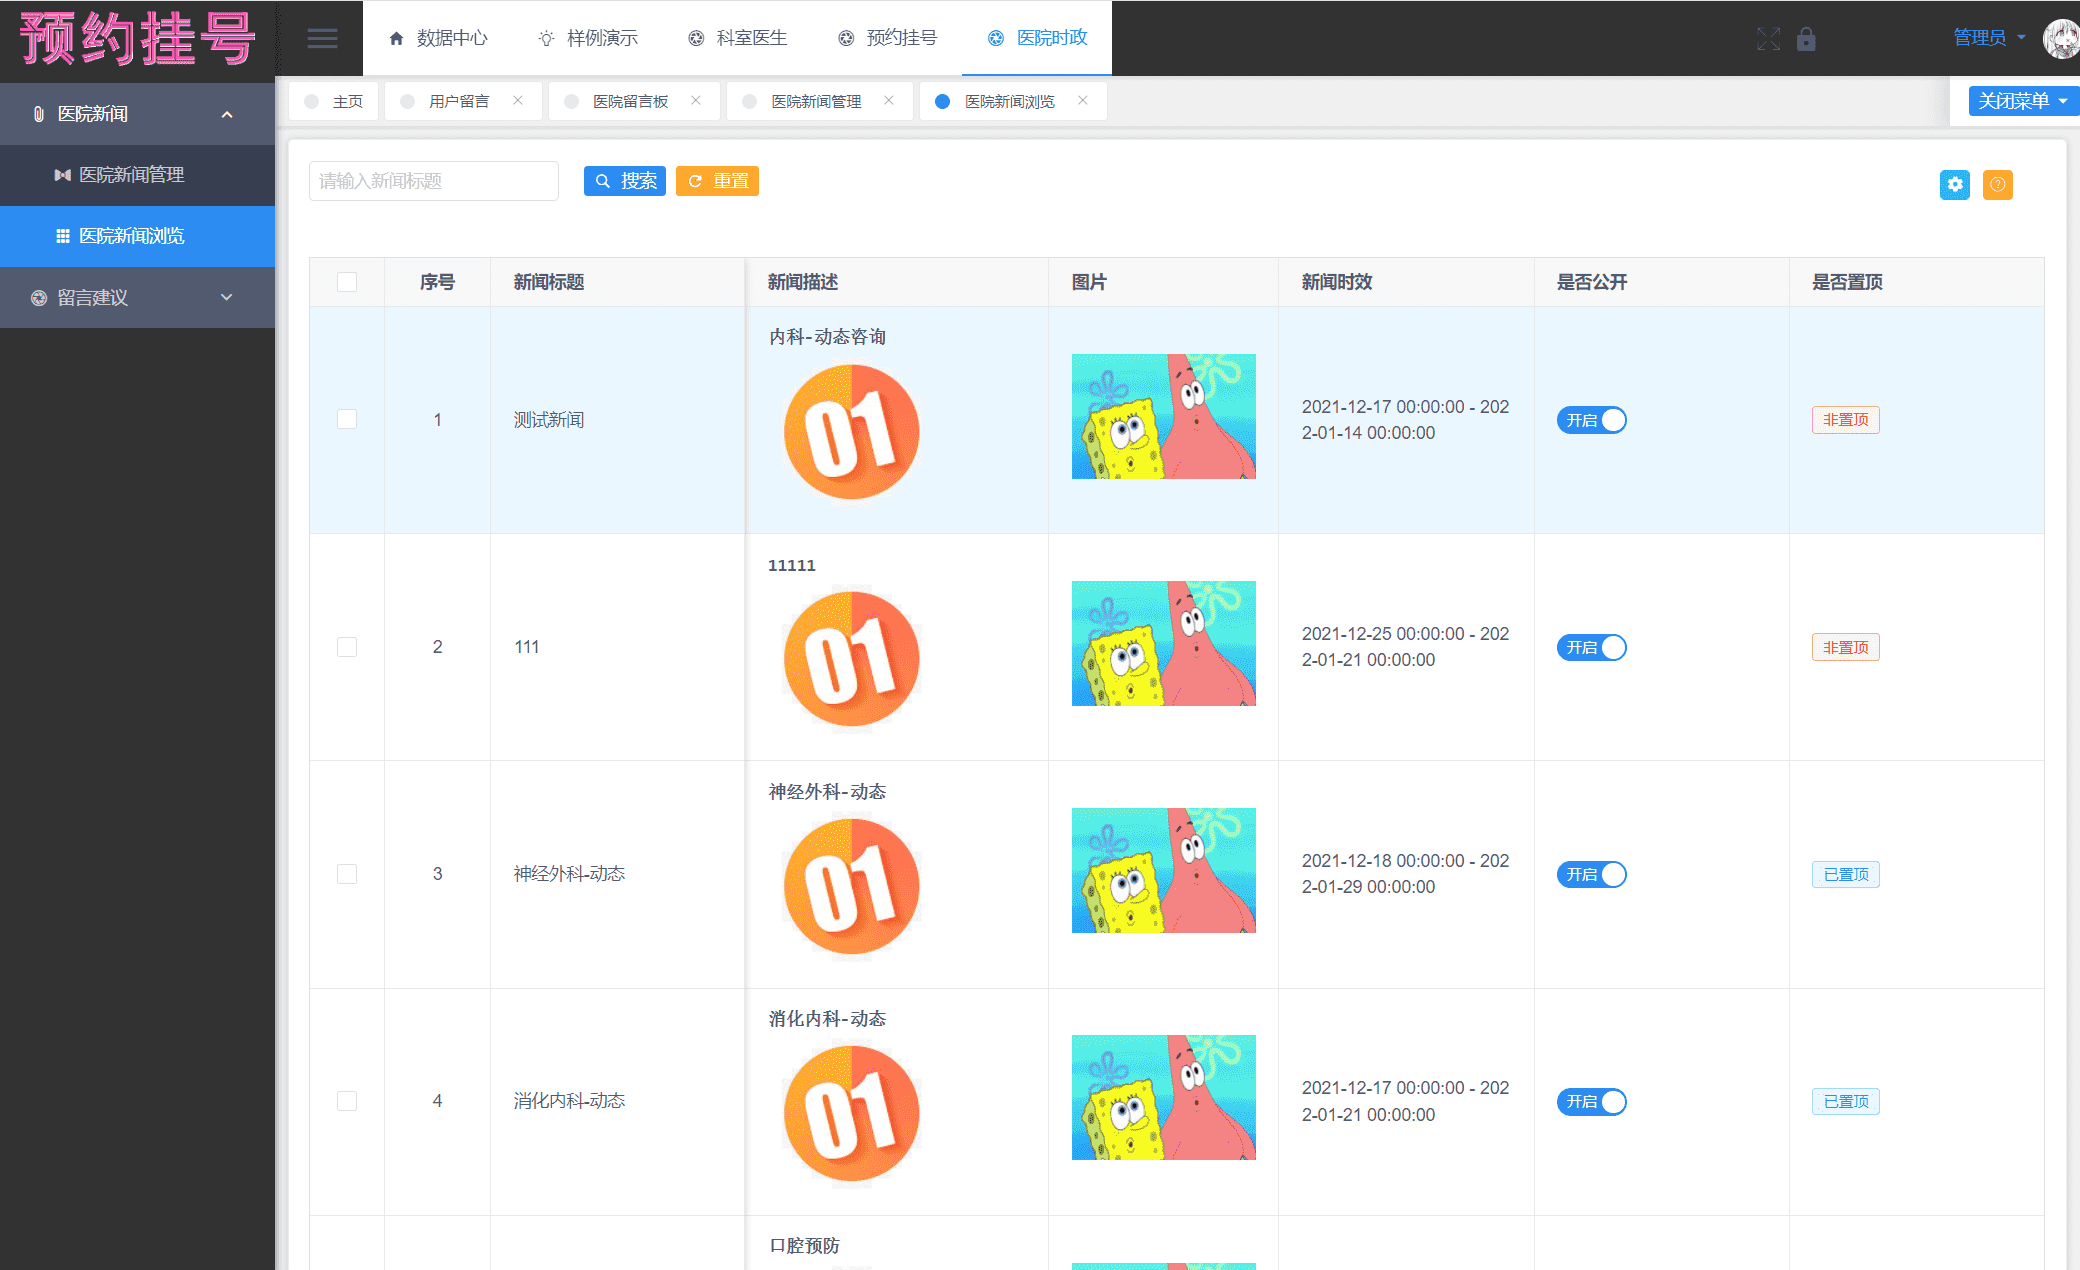Close the 医院新闻管理 tab
Image resolution: width=2080 pixels, height=1270 pixels.
point(889,101)
